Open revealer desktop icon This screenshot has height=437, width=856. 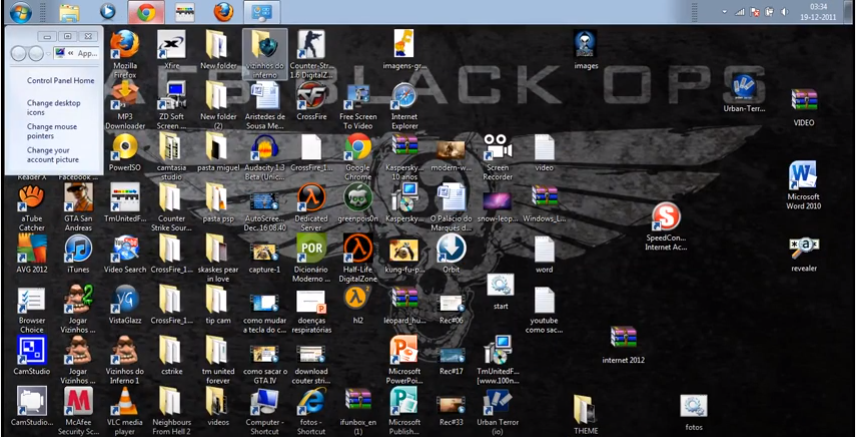tap(804, 254)
